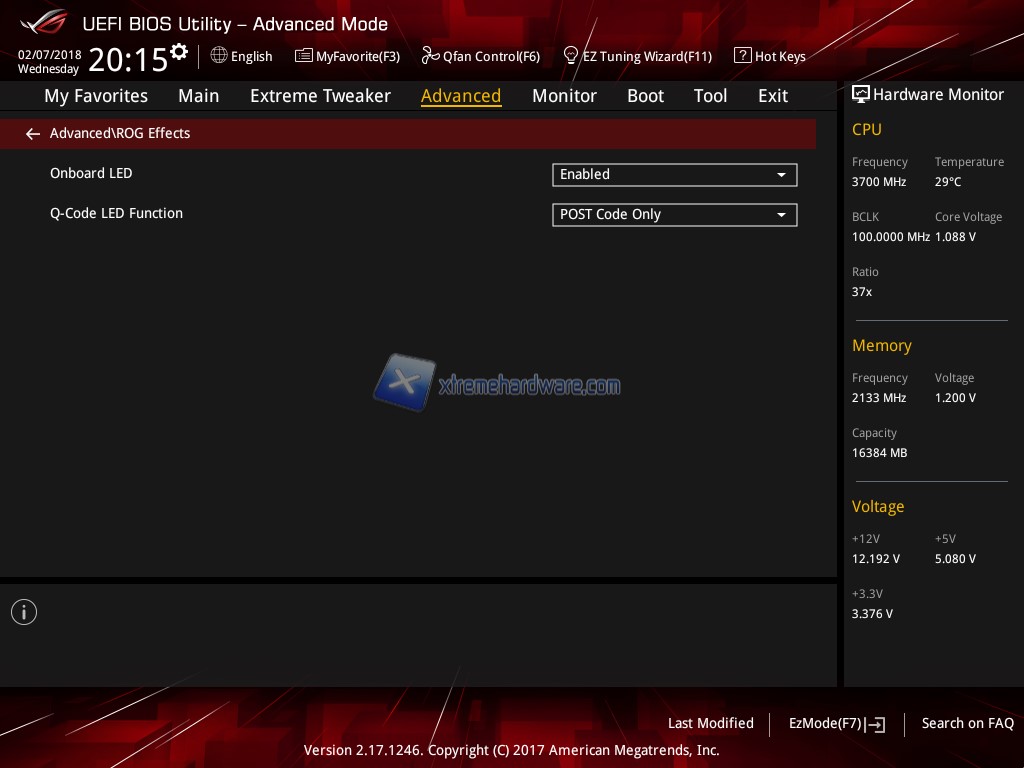1024x768 pixels.
Task: Switch to the Extreme Tweaker tab
Action: (x=320, y=96)
